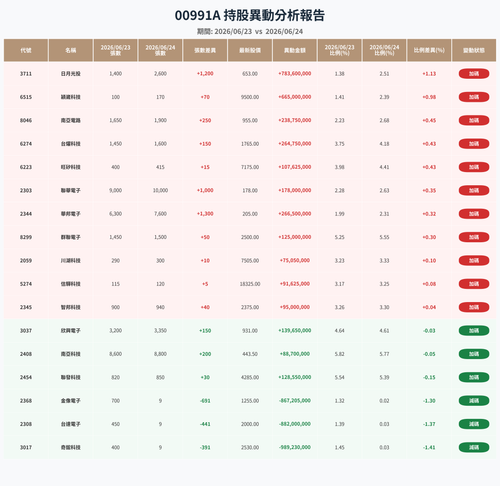Screen dimensions: 500x486
Task: Click the share difference -441
Action: coord(205,424)
